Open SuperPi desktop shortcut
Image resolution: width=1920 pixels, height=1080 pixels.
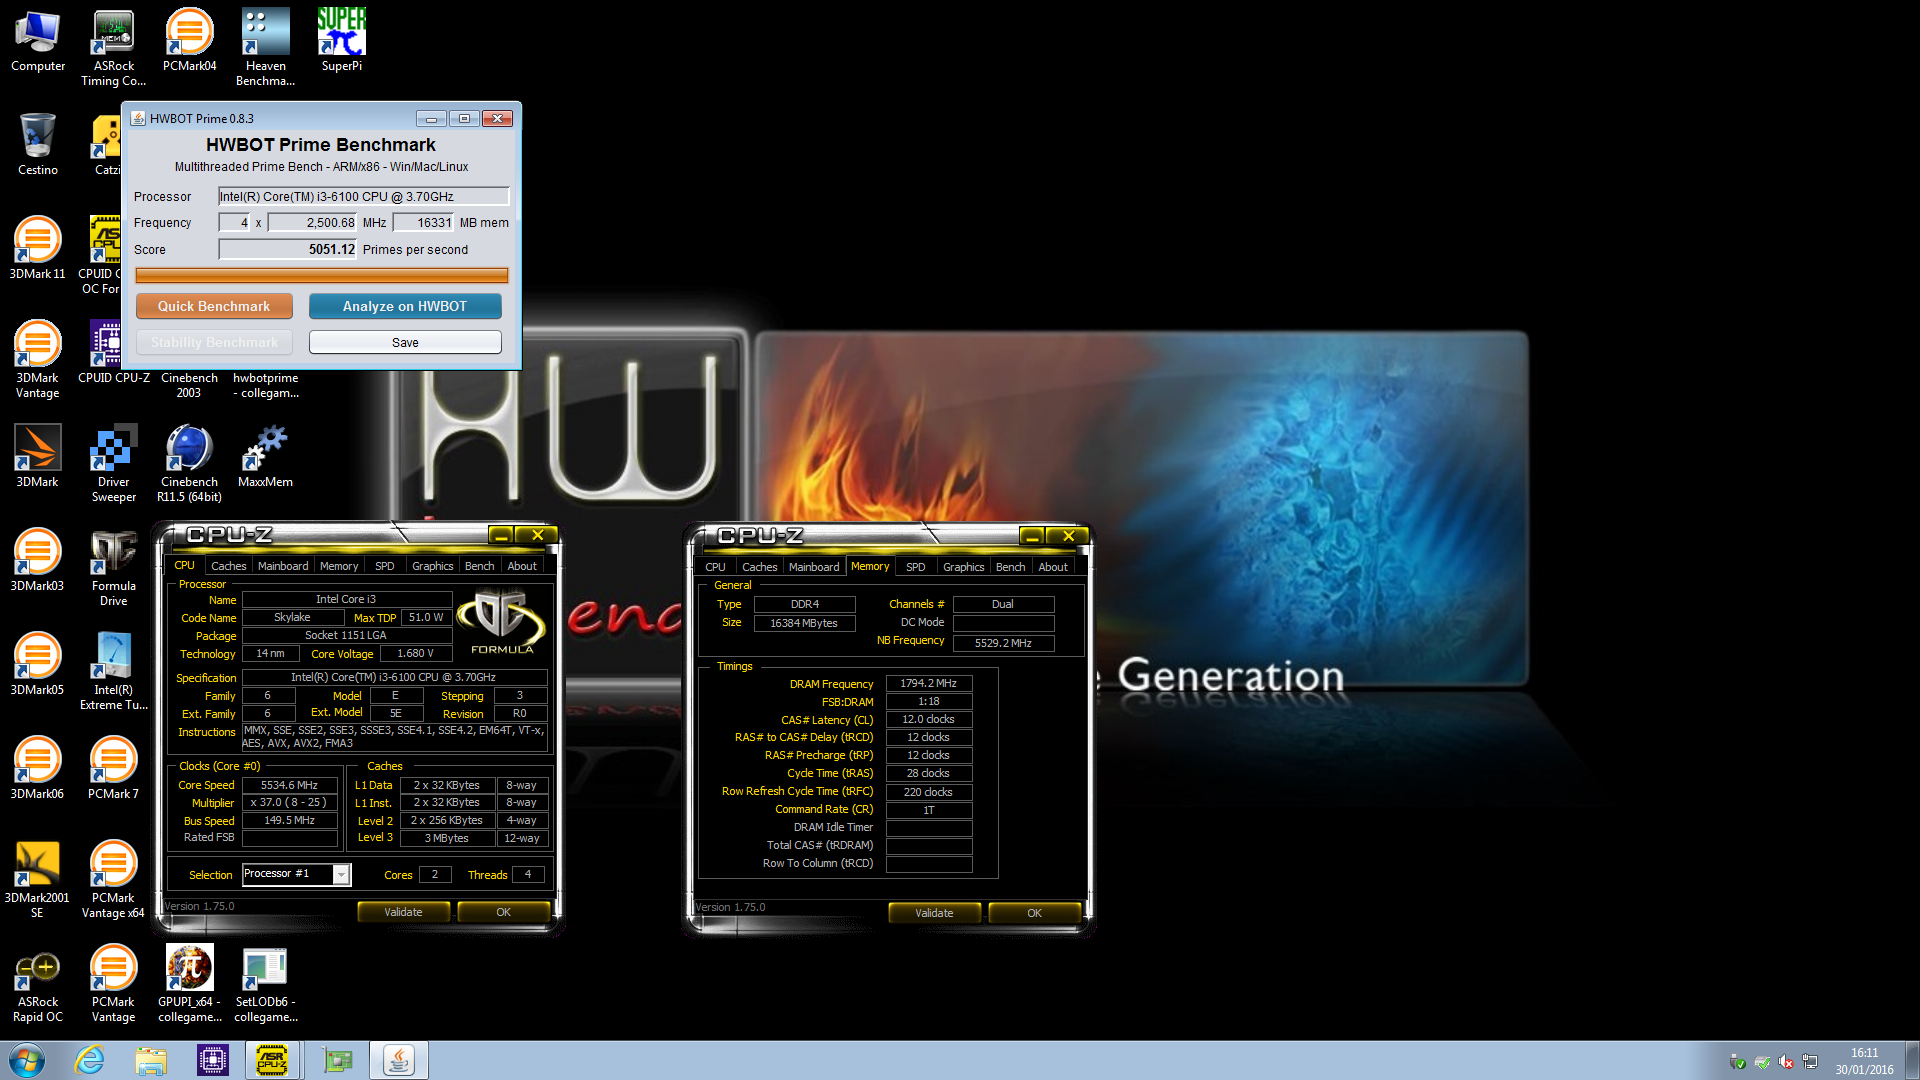pos(341,42)
